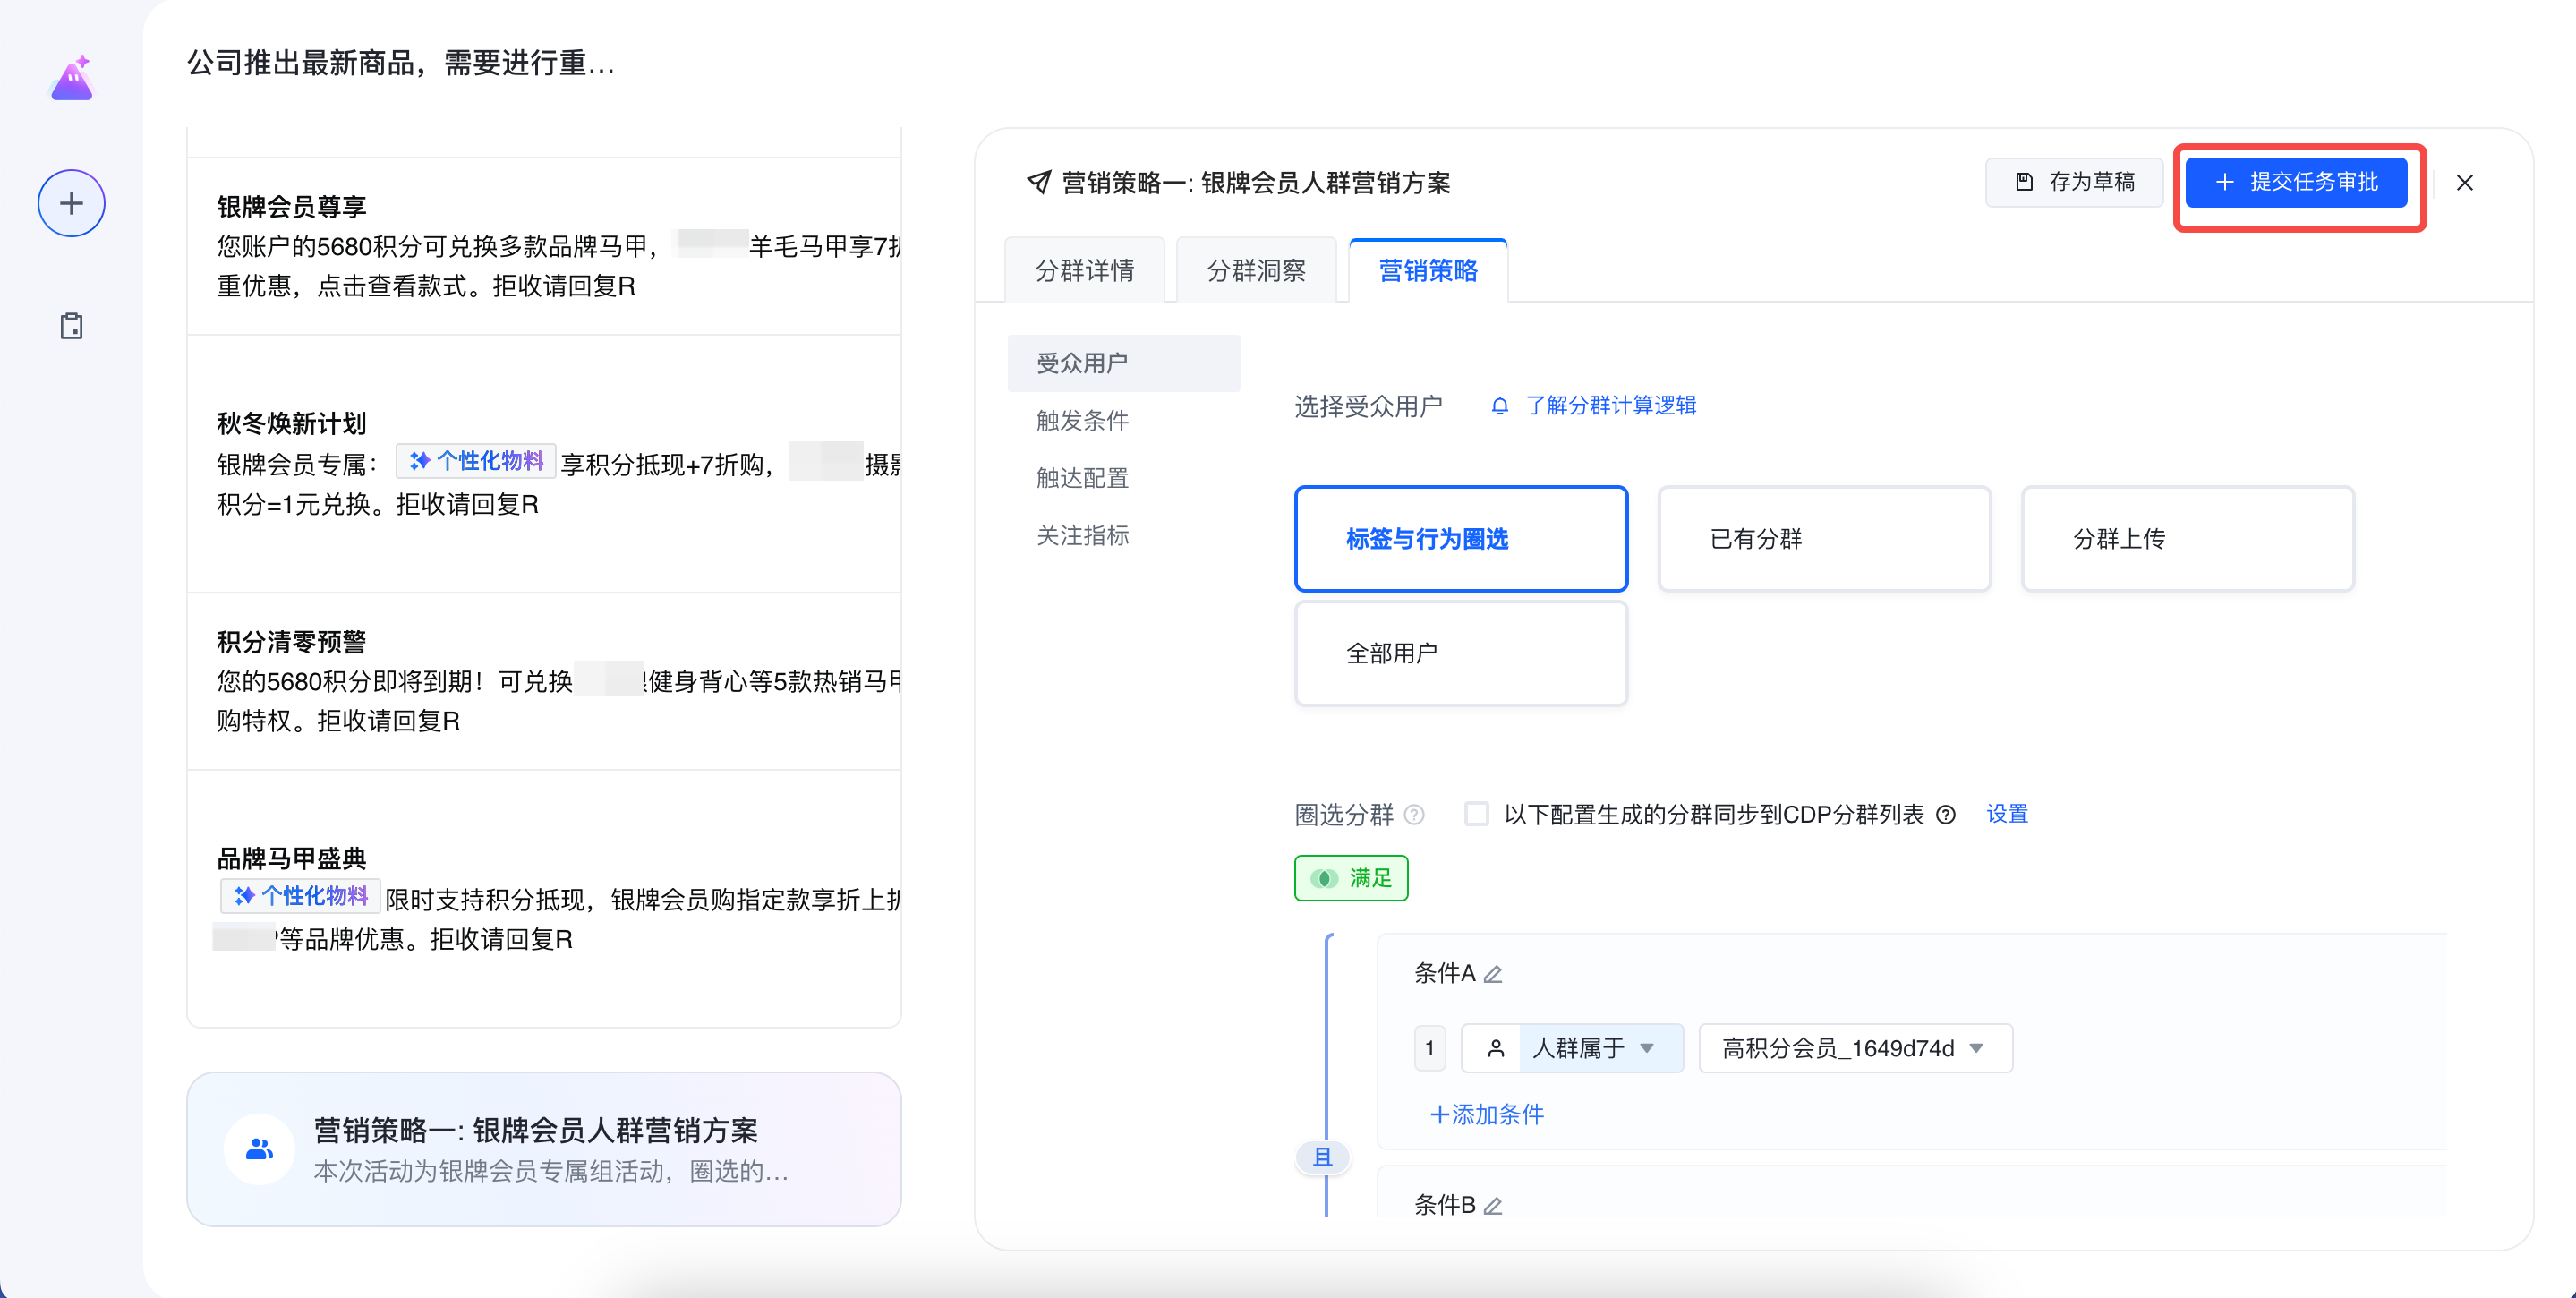Click the help icon after CDP分群列表
The image size is (2576, 1298).
click(1945, 814)
